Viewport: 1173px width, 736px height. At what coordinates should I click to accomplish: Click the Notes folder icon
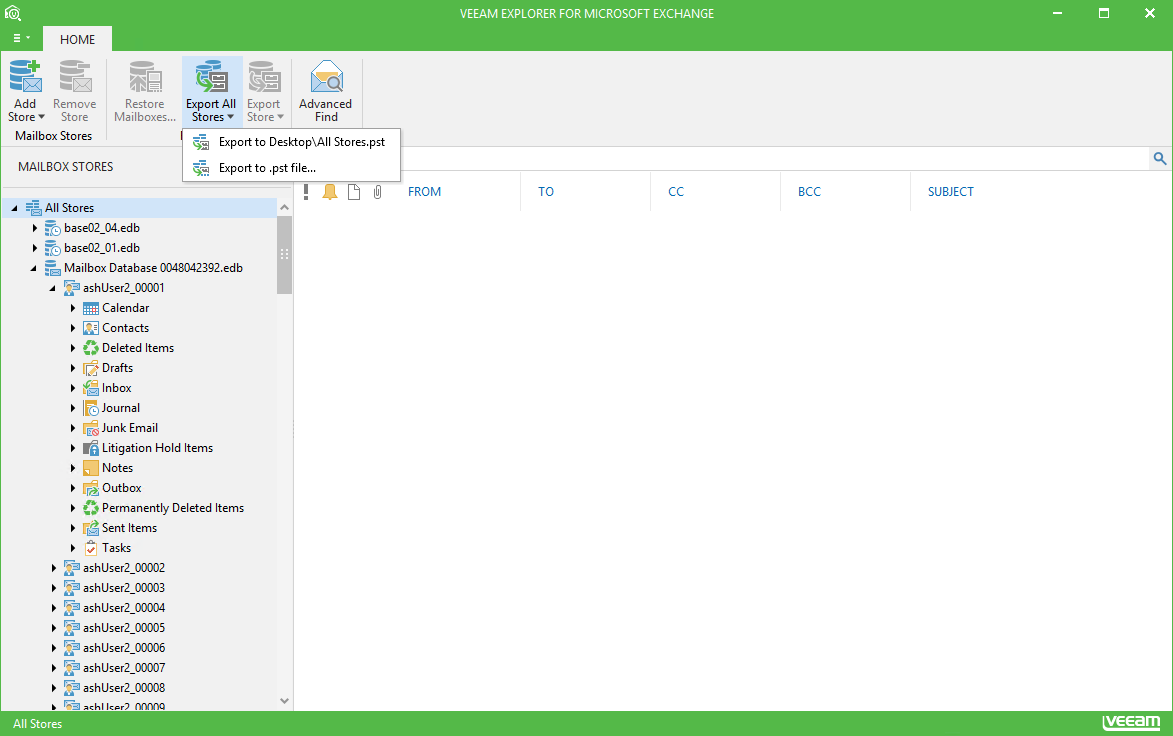pyautogui.click(x=91, y=468)
